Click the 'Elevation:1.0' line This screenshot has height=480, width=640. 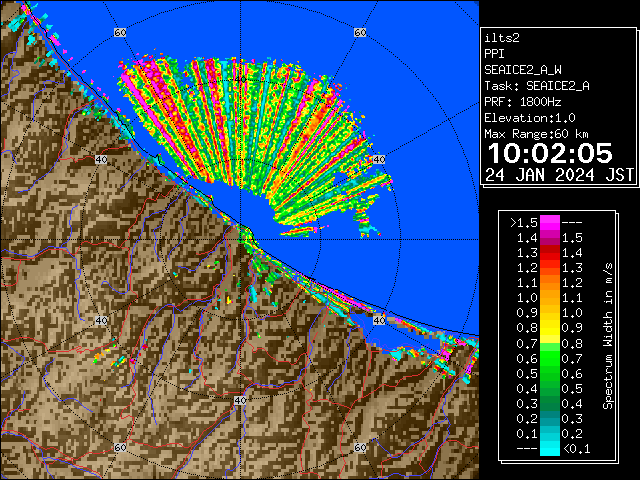(x=530, y=118)
